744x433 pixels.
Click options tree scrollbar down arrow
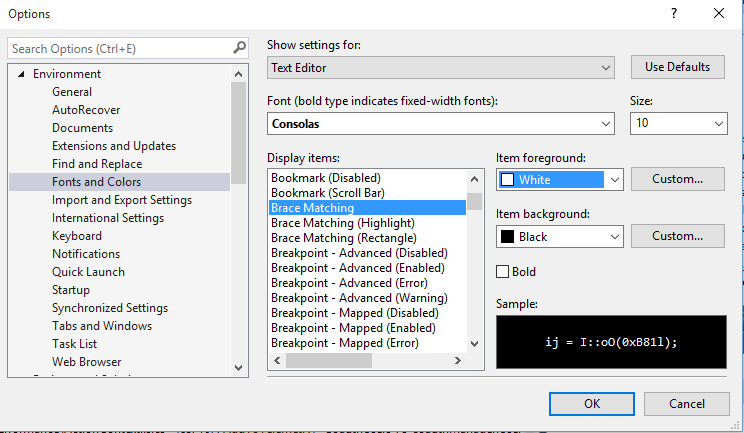click(239, 368)
